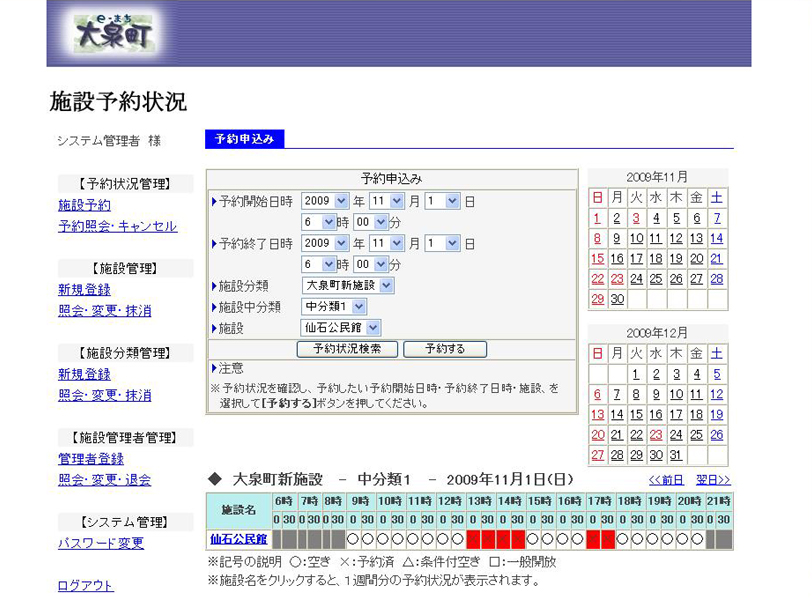Click the 2009年12月 calendar heading
The image size is (812, 600).
point(657,333)
